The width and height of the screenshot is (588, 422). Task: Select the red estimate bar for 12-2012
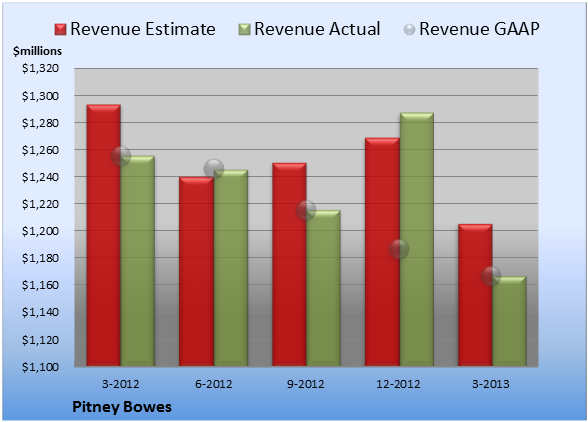point(382,252)
